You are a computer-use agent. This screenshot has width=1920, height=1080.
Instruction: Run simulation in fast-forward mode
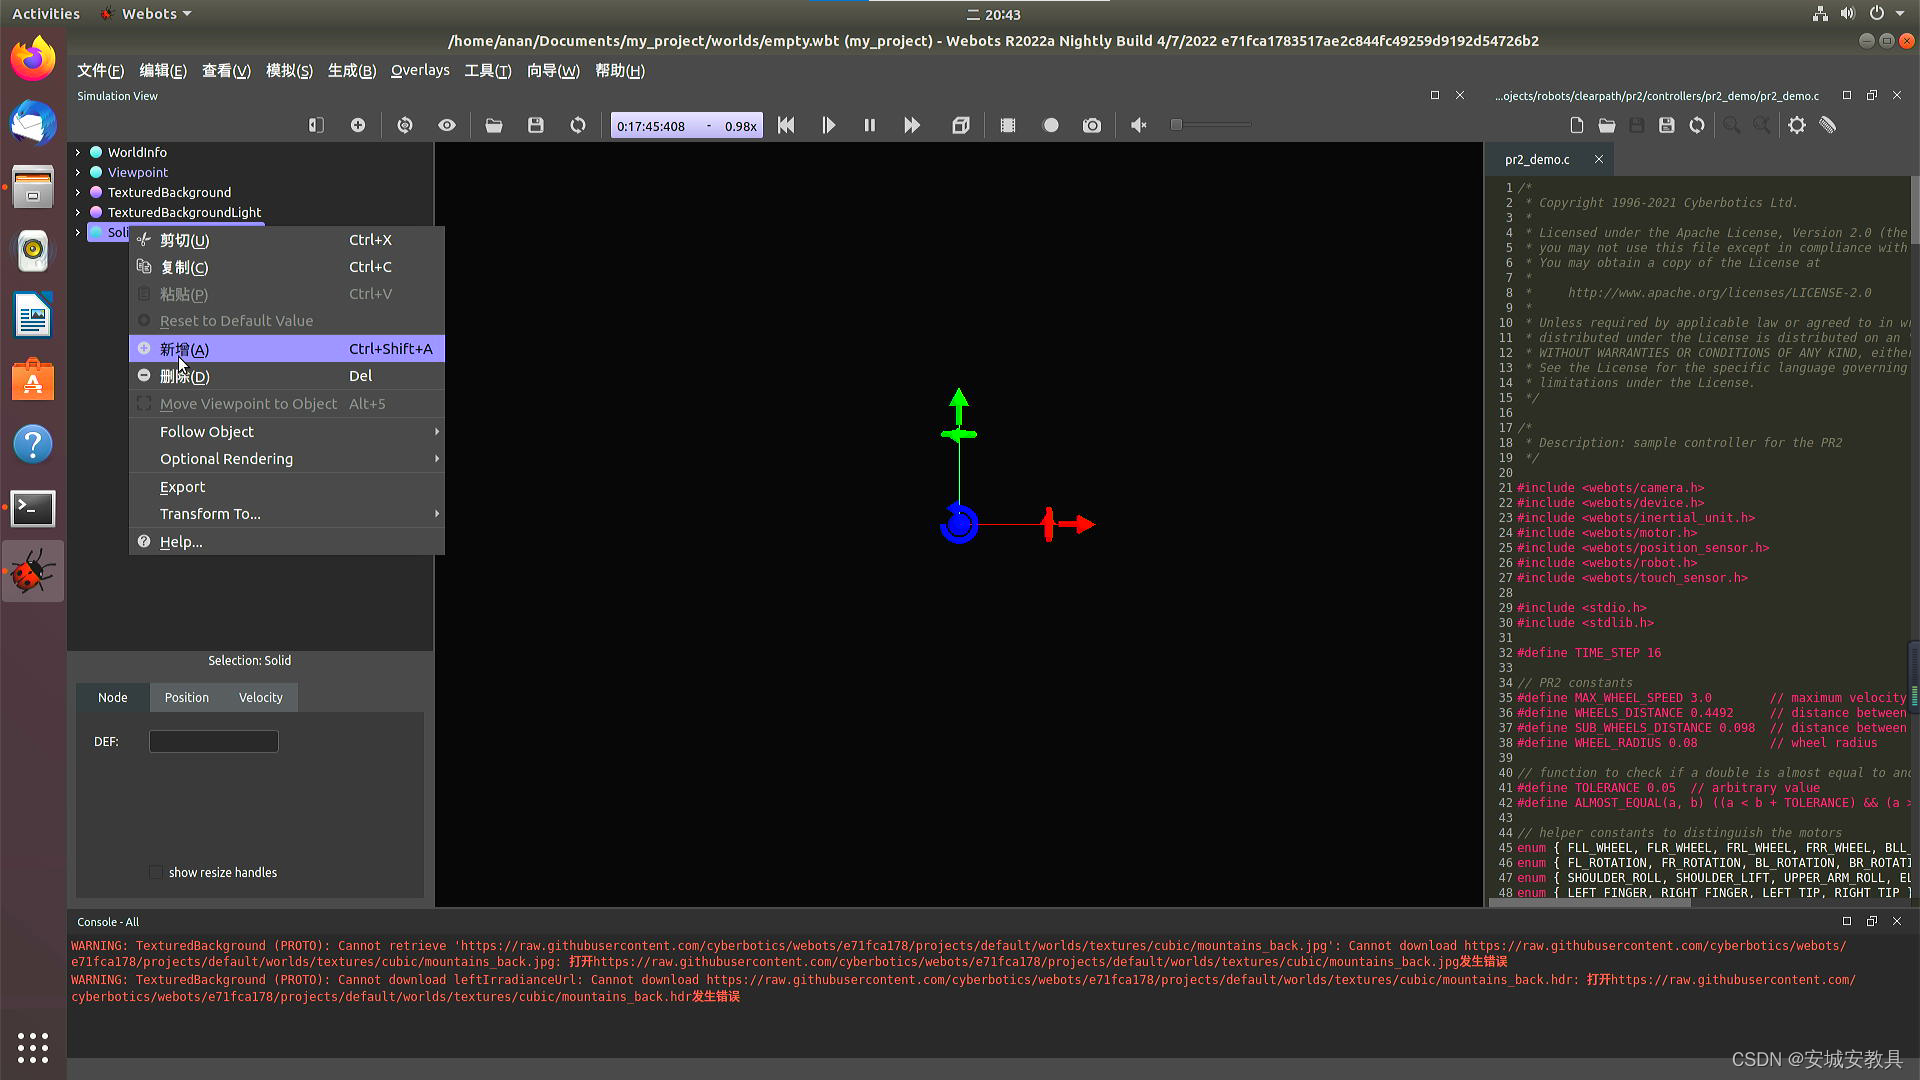pyautogui.click(x=912, y=125)
